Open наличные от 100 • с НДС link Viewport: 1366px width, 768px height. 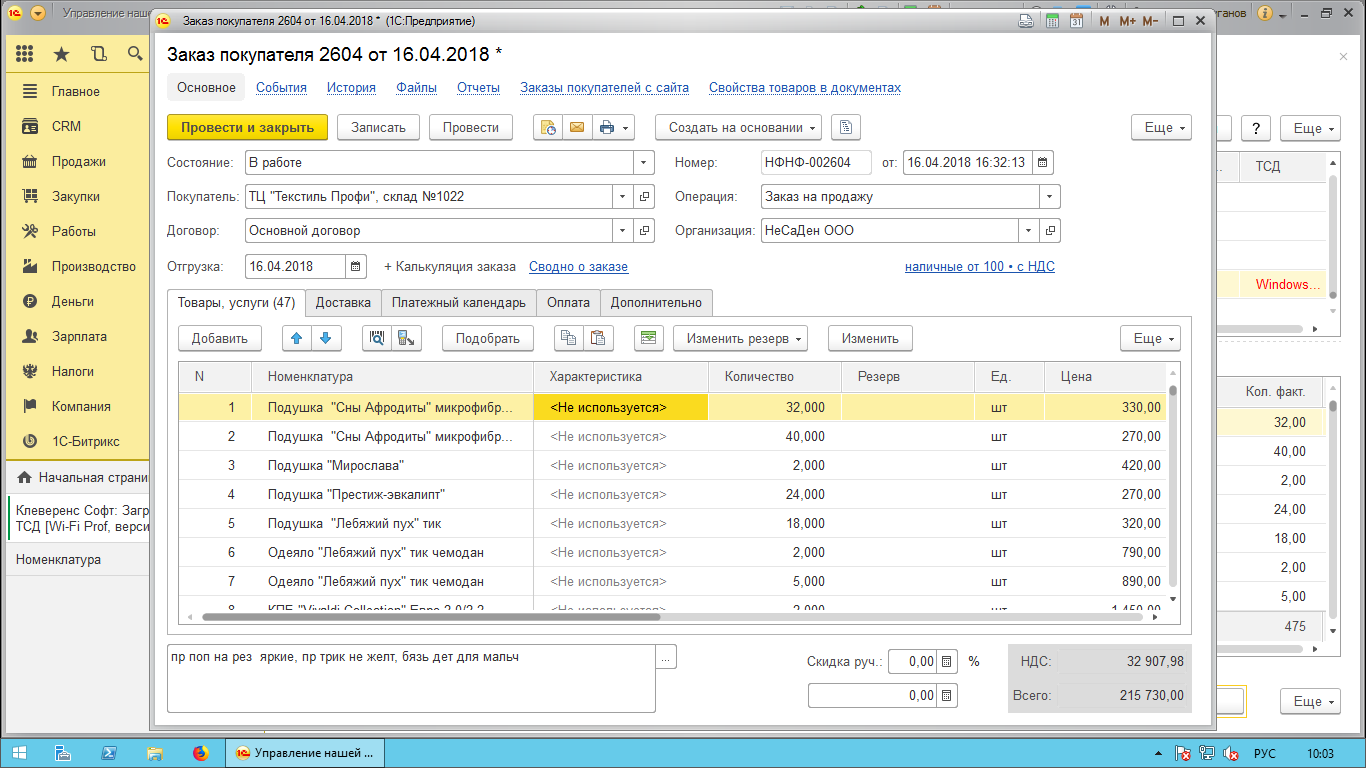click(980, 267)
